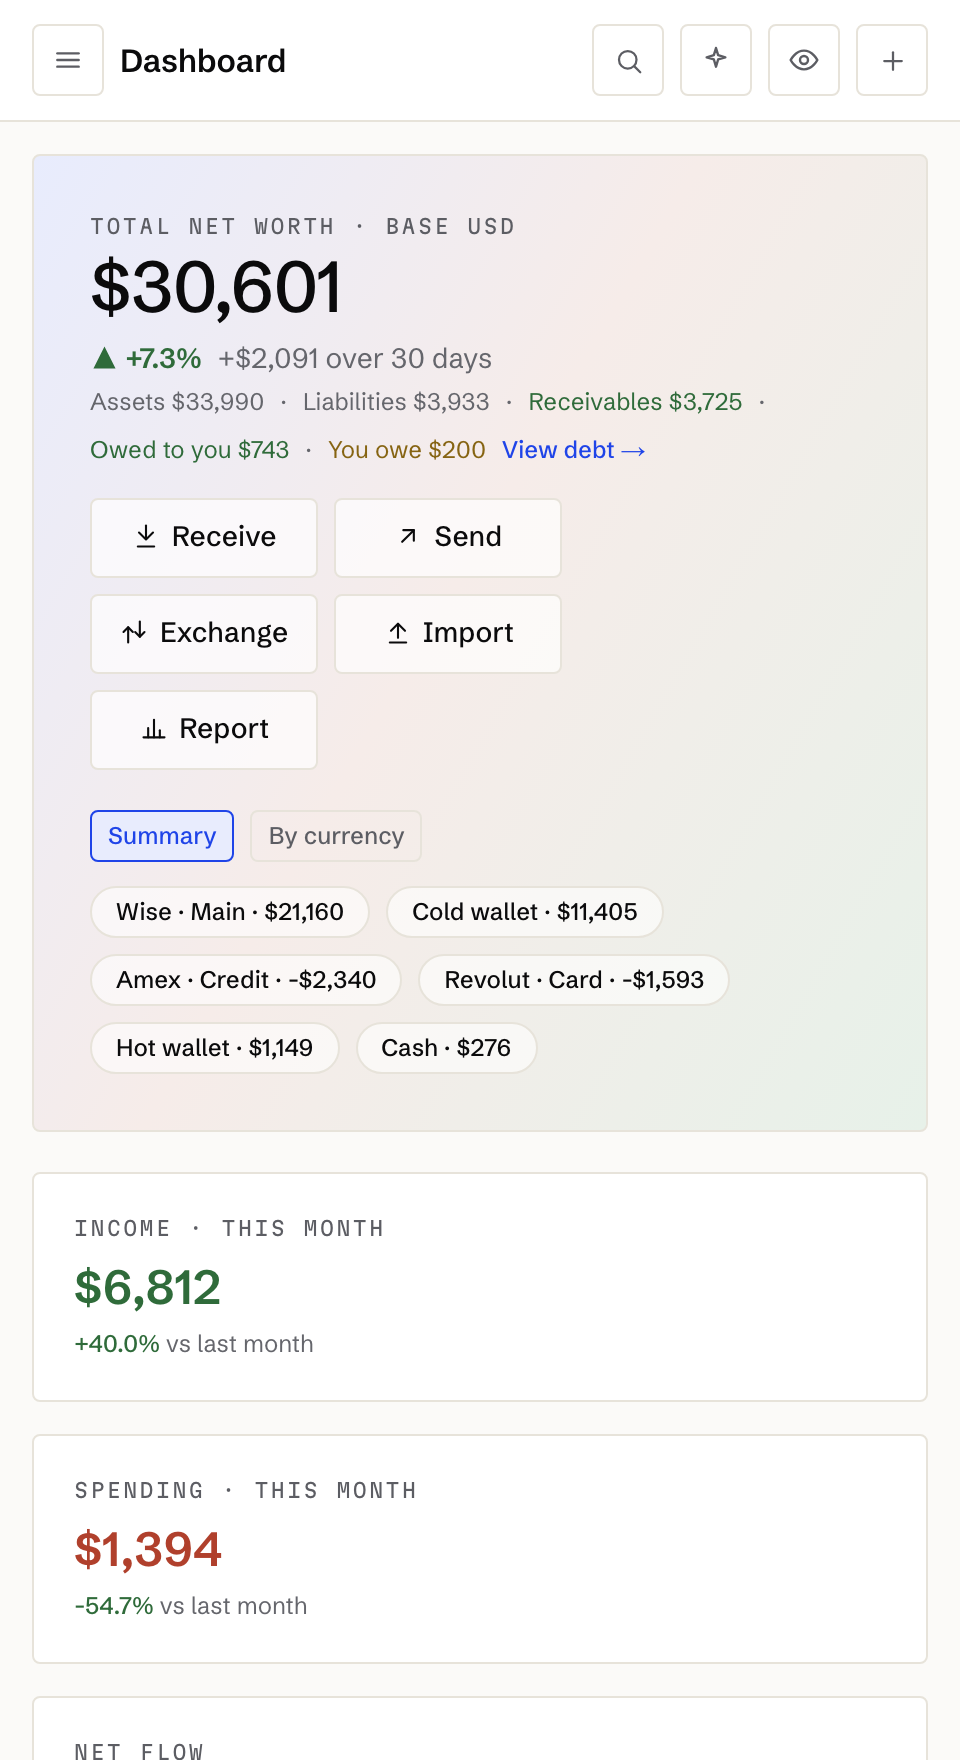
Task: Click +$2,091 over 30 days text
Action: pos(355,358)
